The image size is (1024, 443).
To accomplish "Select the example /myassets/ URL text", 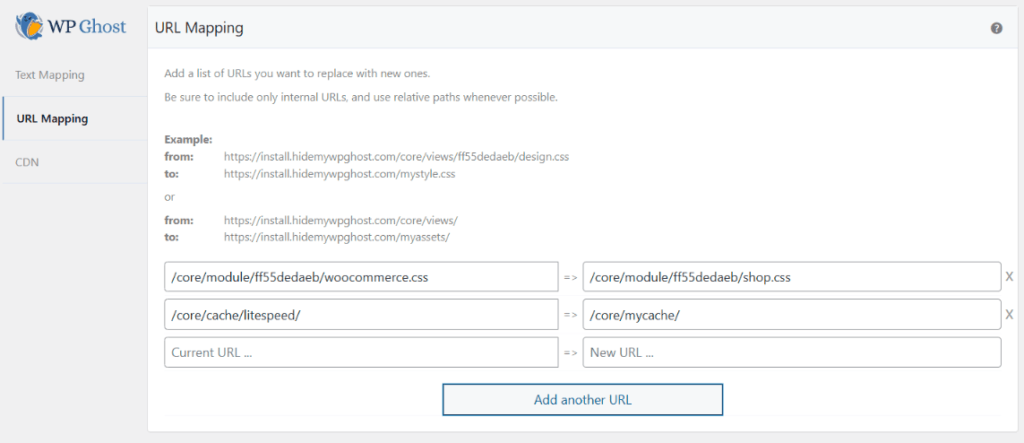I will point(337,237).
